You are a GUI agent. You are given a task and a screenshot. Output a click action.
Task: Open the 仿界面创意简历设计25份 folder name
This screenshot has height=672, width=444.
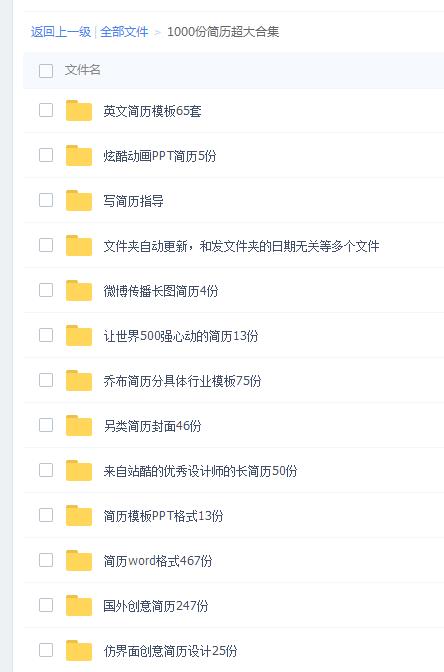[x=170, y=651]
